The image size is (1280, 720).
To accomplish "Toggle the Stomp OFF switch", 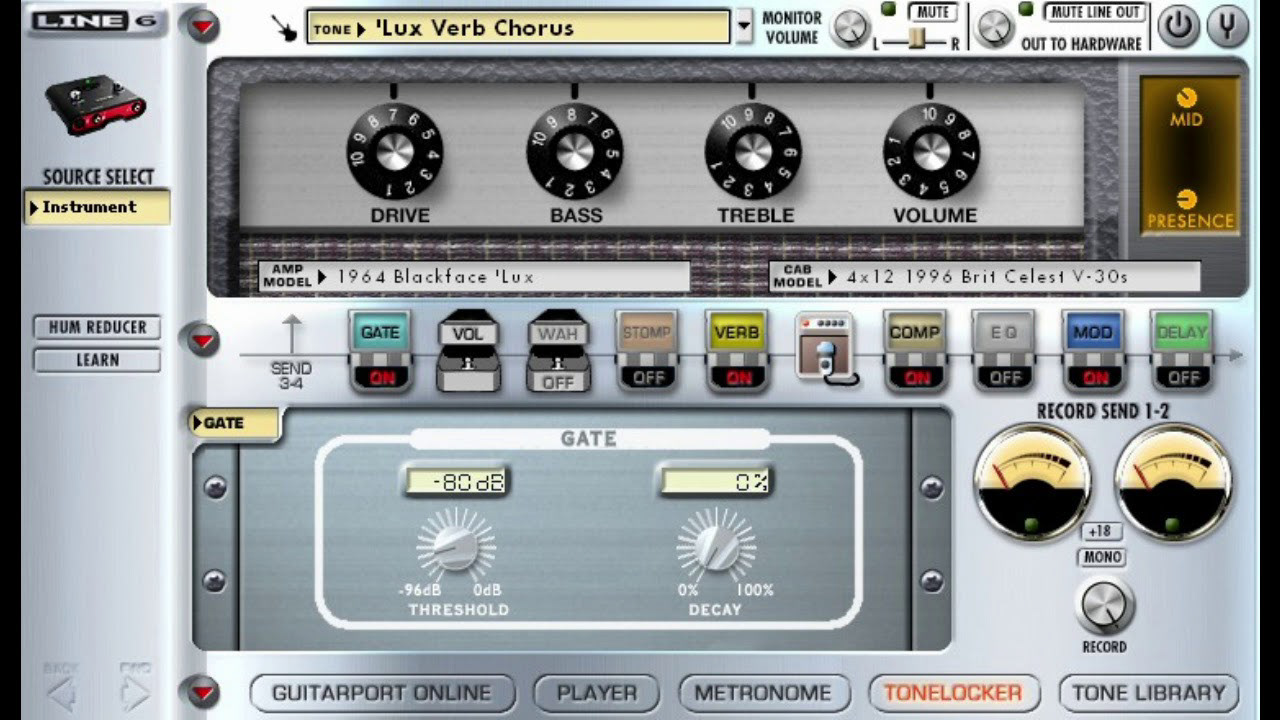I will point(646,378).
